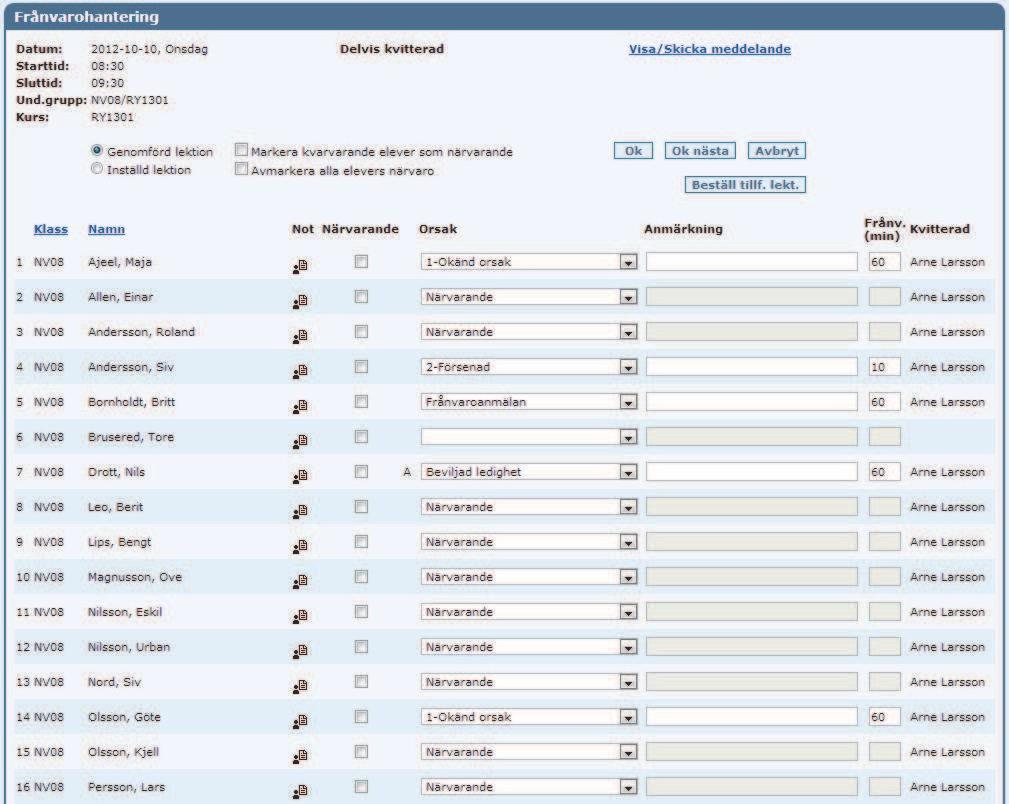Click student name Lips, Bengt
Viewport: 1009px width, 804px height.
120,542
